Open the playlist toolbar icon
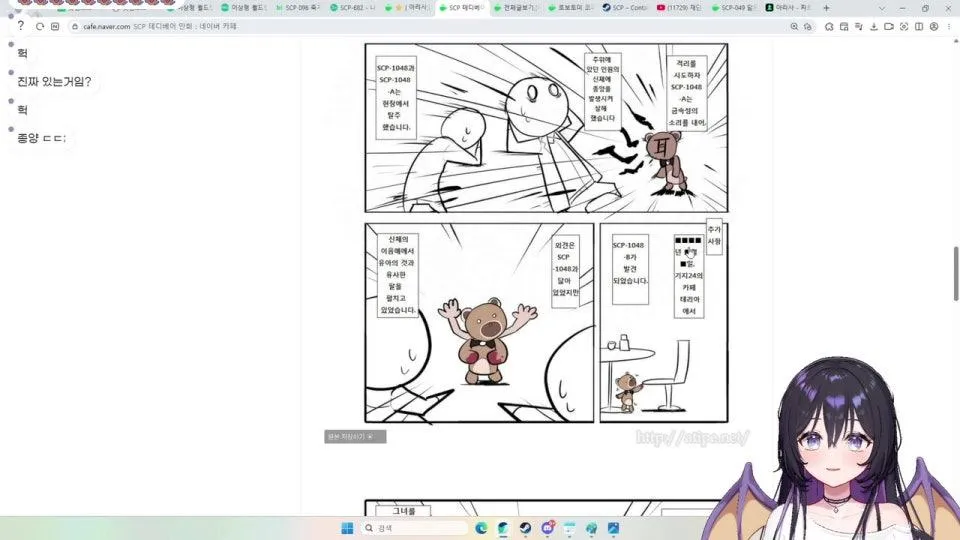This screenshot has width=960, height=540. 858,26
